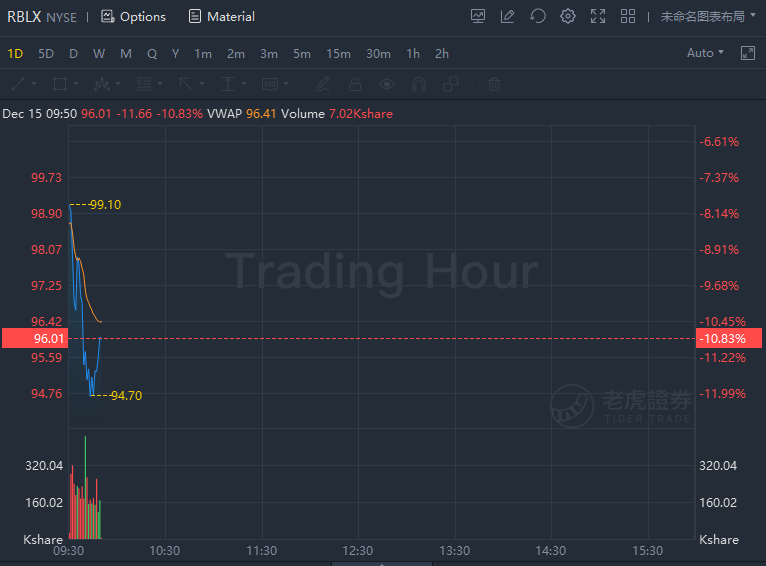Viewport: 766px width, 566px height.
Task: Open the grid layout icon
Action: 628,16
